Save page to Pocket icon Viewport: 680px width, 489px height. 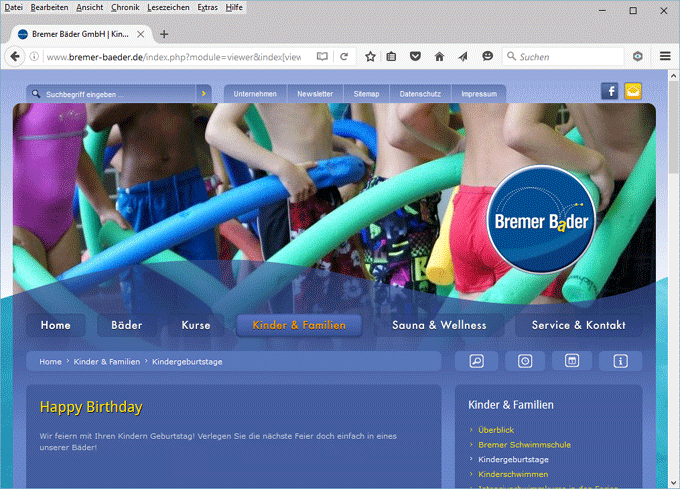415,56
